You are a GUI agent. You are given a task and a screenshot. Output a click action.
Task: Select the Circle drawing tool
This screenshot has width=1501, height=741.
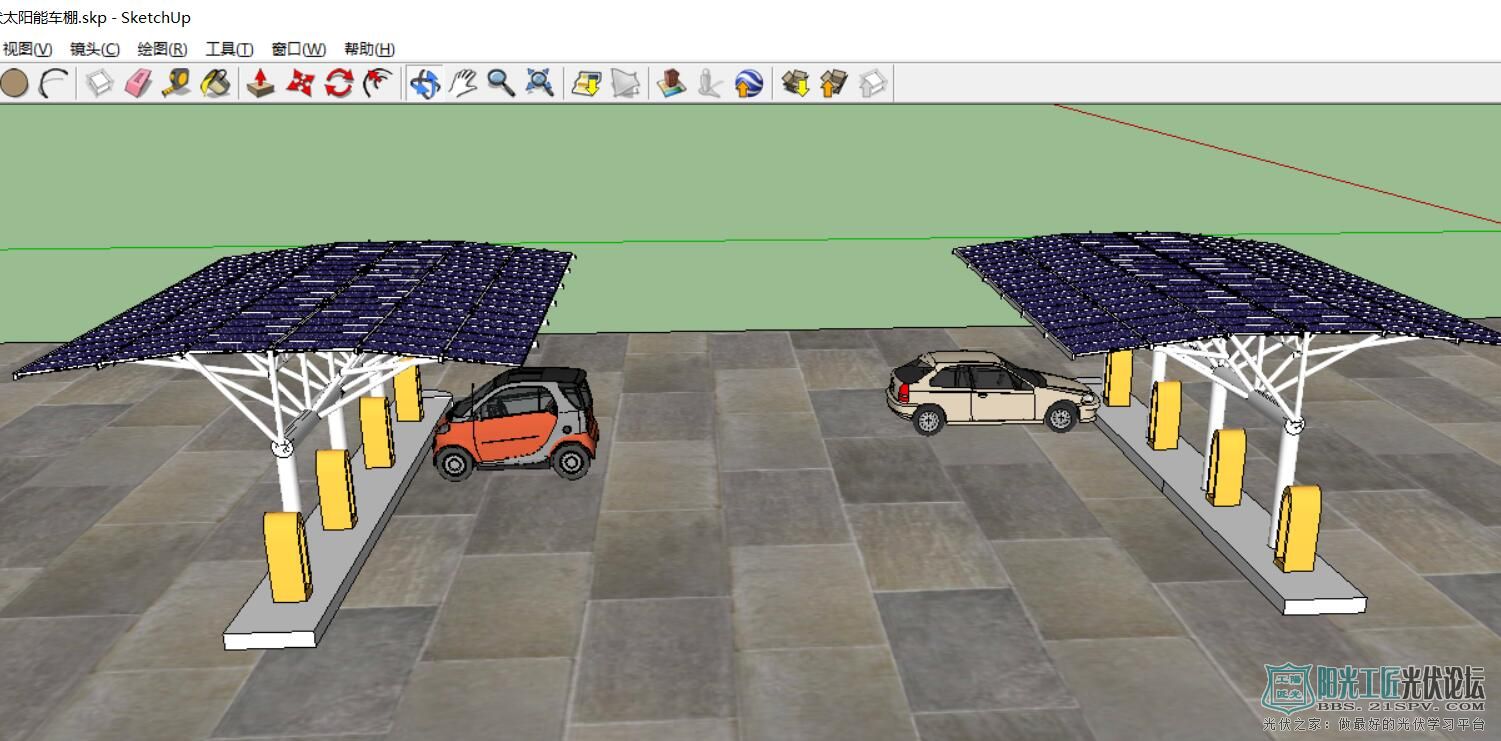(x=14, y=83)
